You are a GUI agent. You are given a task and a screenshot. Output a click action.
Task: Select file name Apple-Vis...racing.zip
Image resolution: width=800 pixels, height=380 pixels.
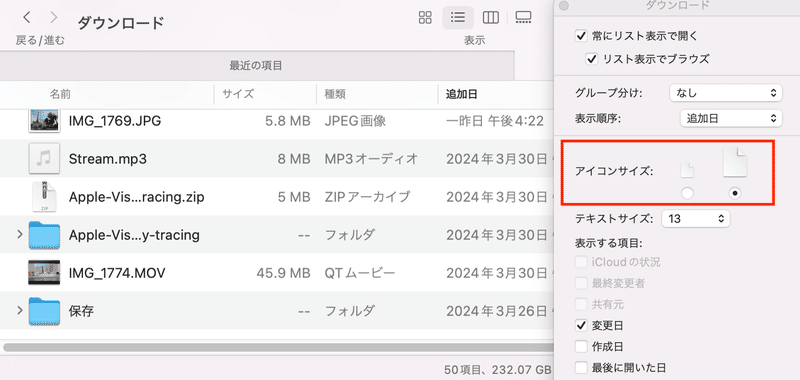tap(136, 197)
